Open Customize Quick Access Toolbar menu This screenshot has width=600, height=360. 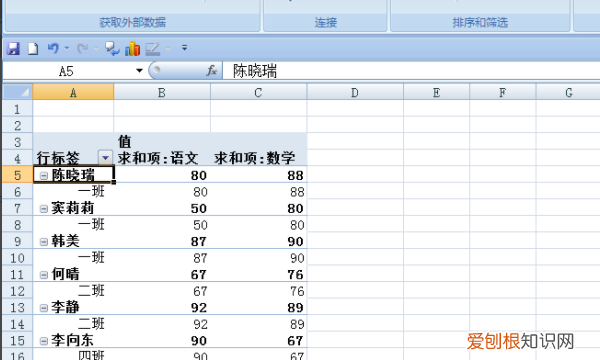tap(184, 48)
